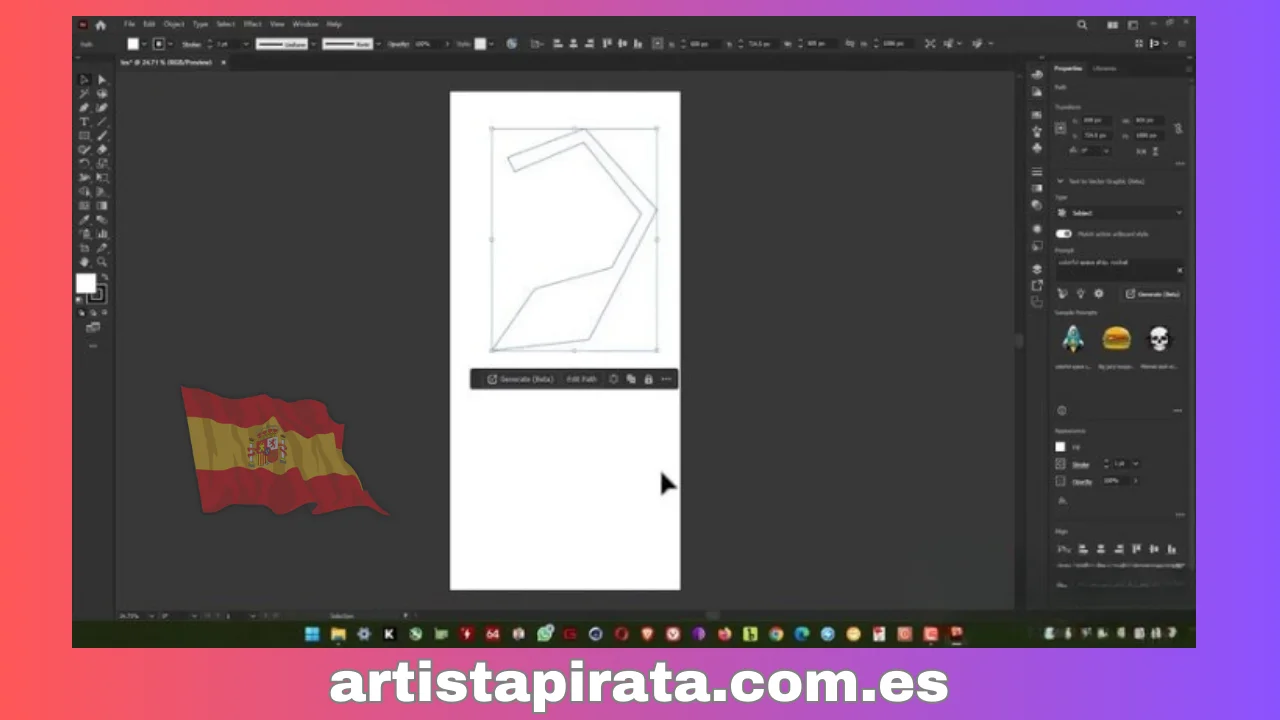The image size is (1280, 720).
Task: Pick the Zoom tool at the toolbar bottom
Action: [102, 261]
